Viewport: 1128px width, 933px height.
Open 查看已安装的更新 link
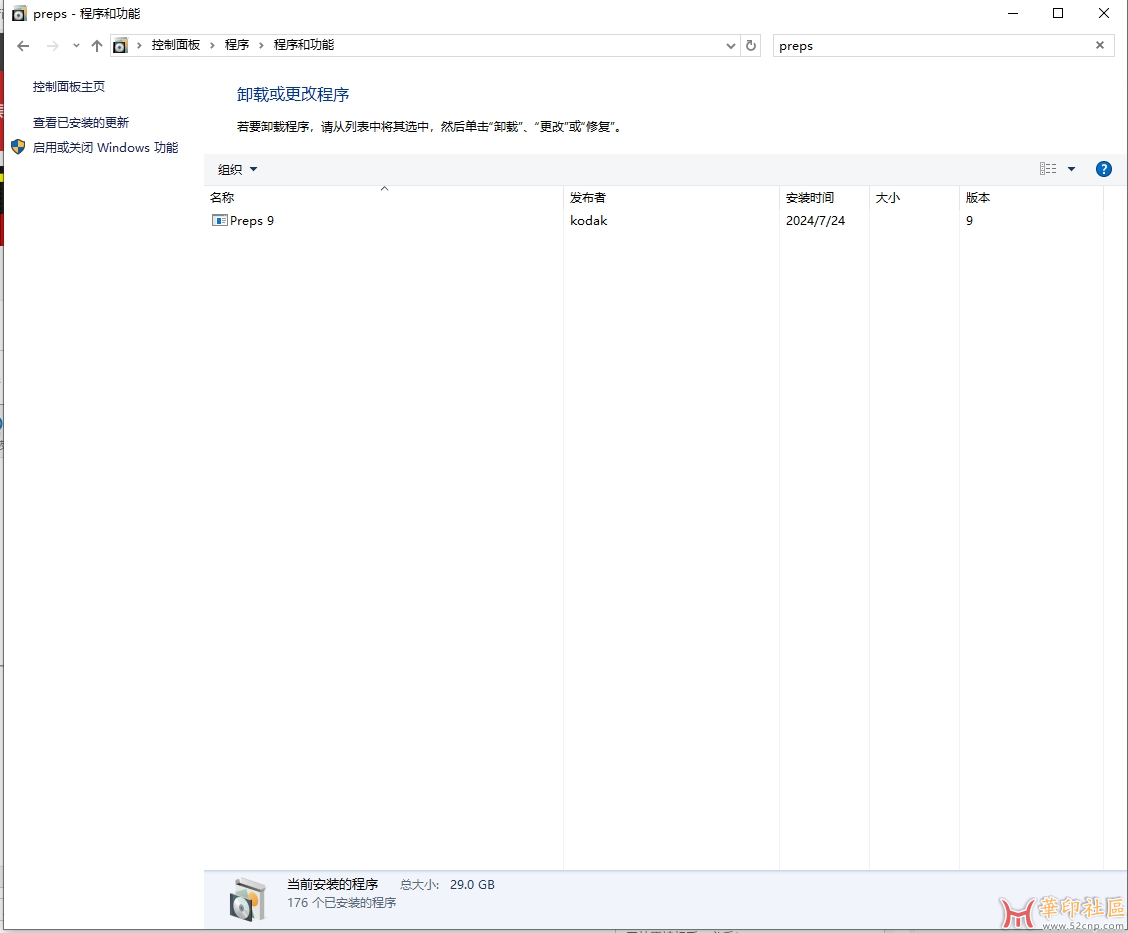(81, 122)
